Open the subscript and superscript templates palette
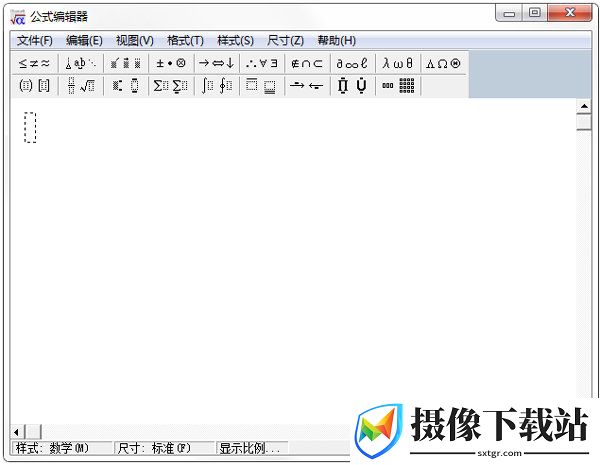600x465 pixels. (x=126, y=86)
